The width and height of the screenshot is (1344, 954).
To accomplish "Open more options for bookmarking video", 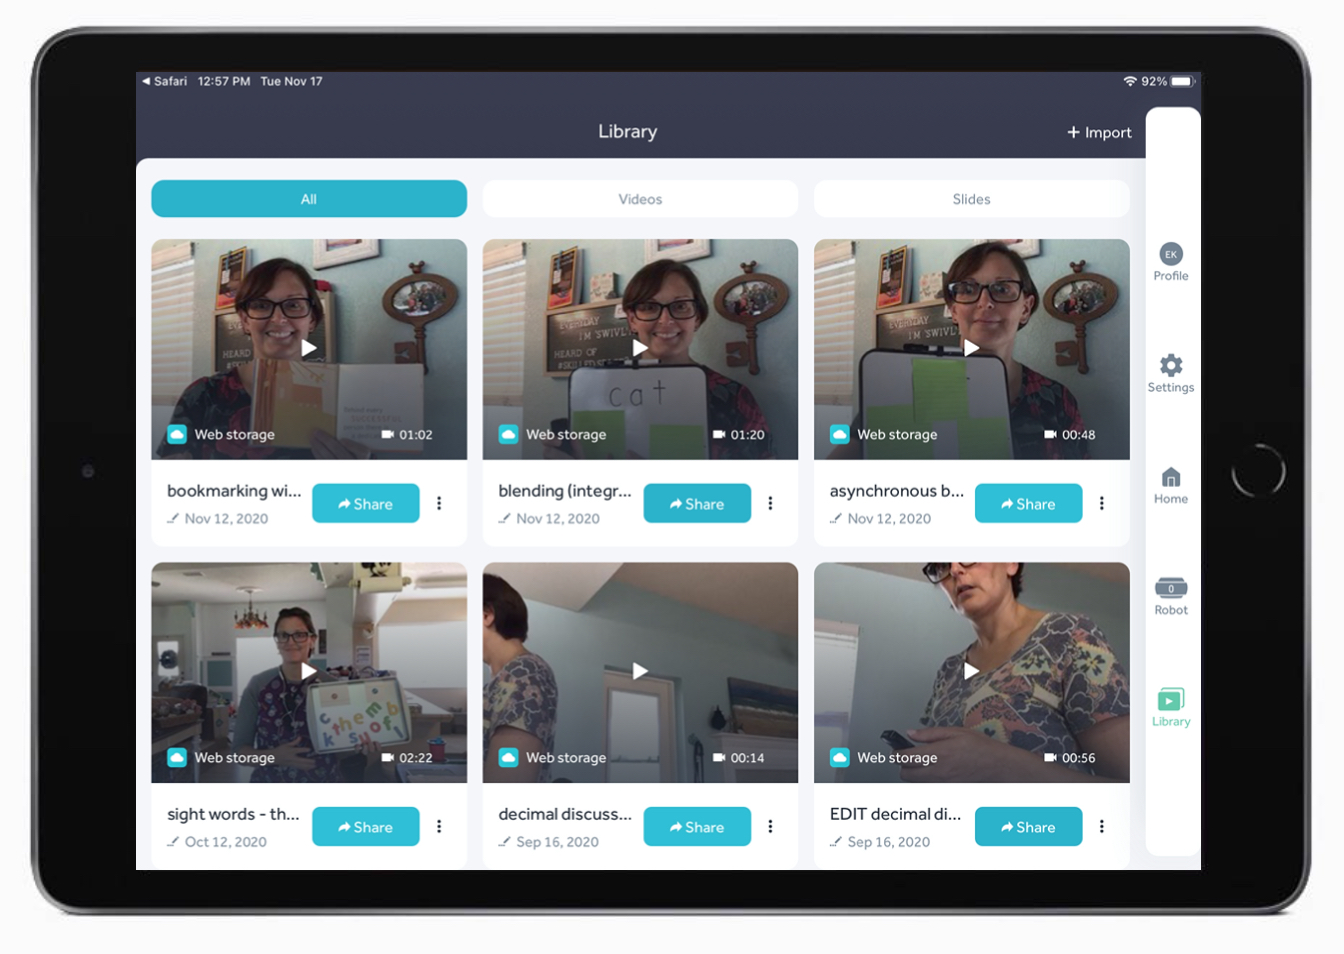I will pos(439,503).
